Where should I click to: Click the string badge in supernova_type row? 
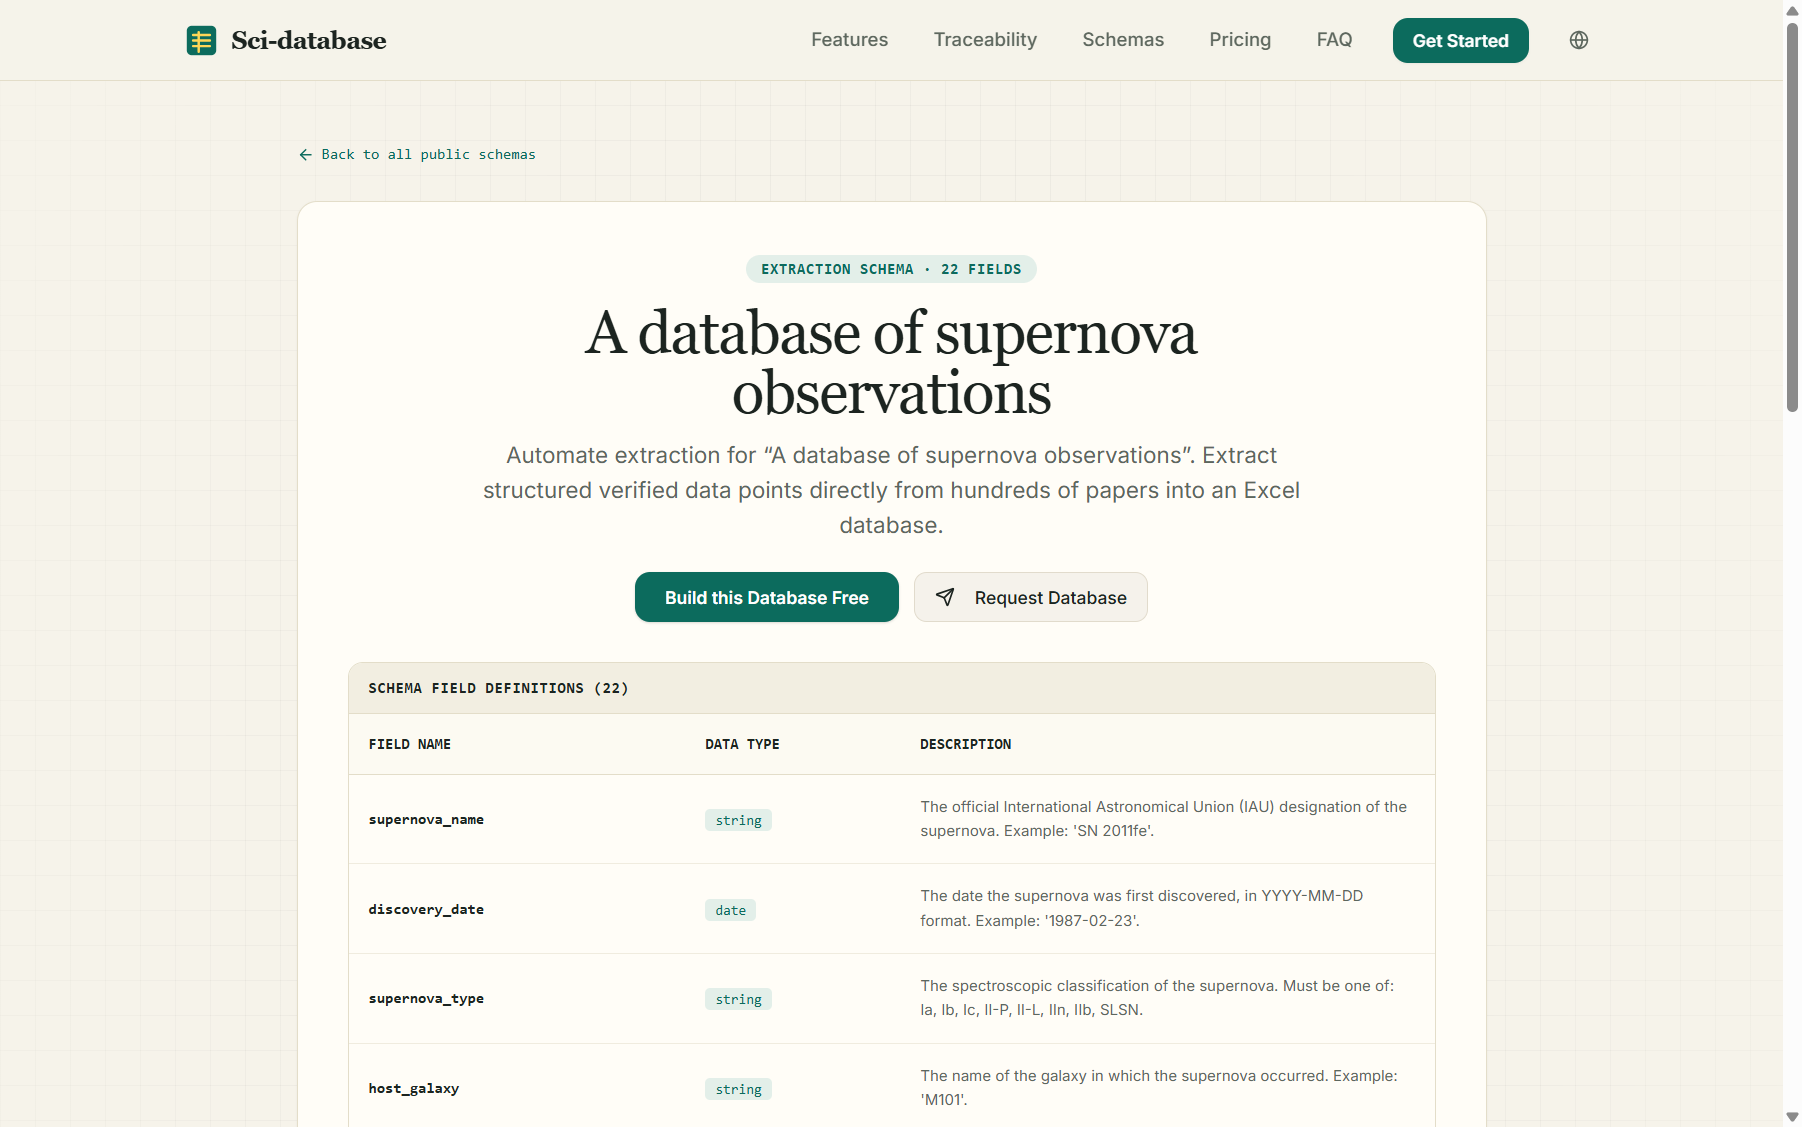(738, 999)
